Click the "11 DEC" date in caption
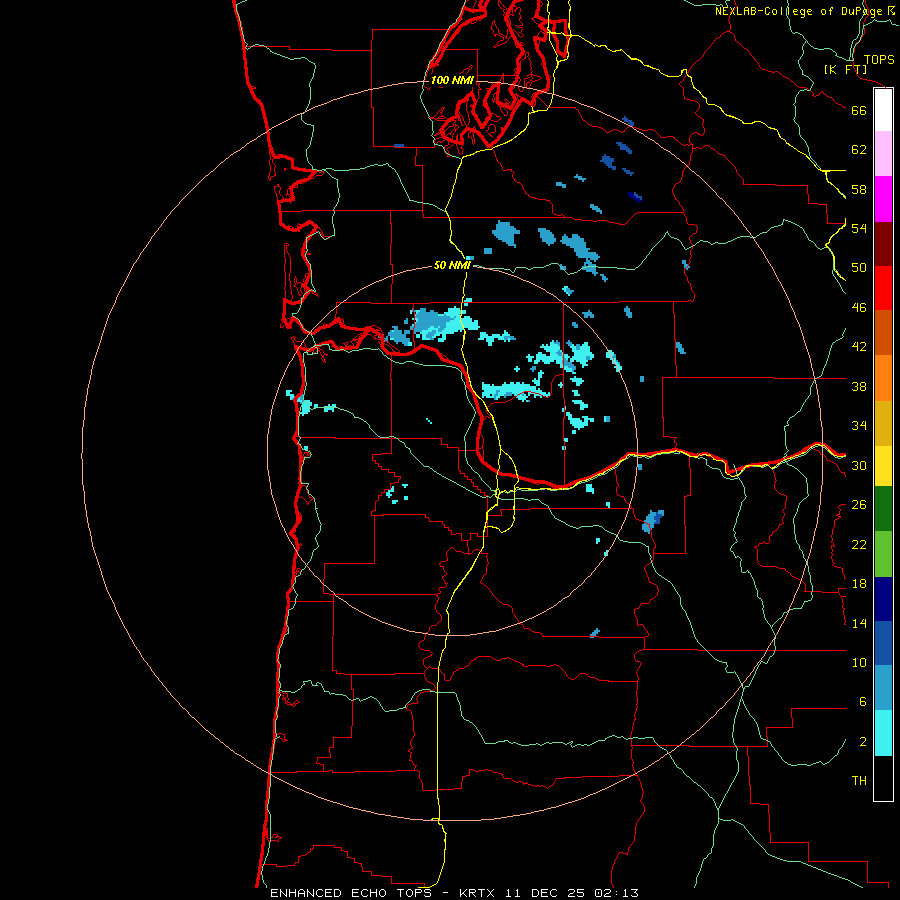Image resolution: width=900 pixels, height=900 pixels. [x=535, y=893]
